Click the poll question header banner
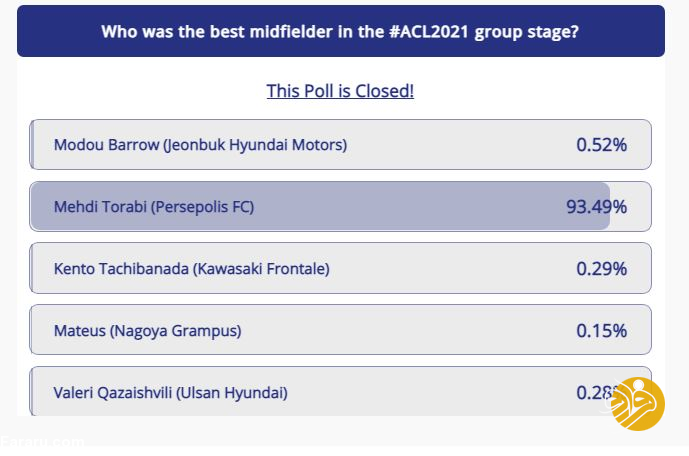The image size is (689, 456). click(341, 31)
